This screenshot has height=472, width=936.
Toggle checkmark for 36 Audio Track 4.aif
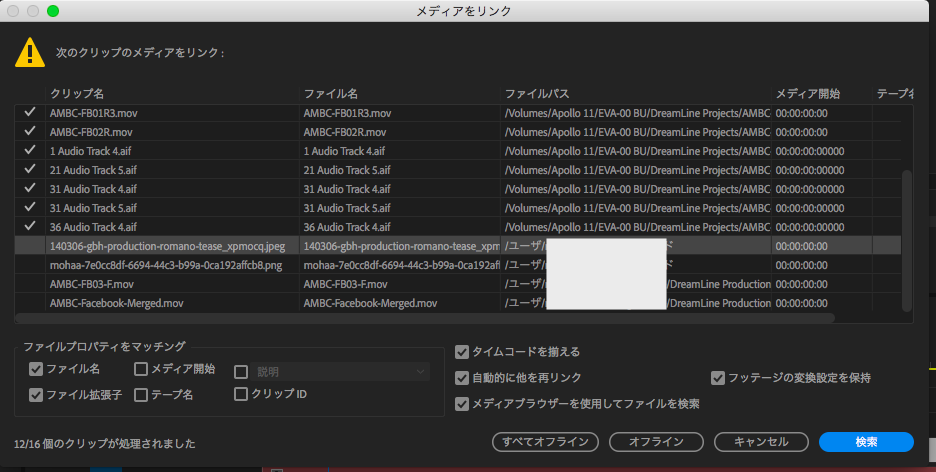point(30,227)
